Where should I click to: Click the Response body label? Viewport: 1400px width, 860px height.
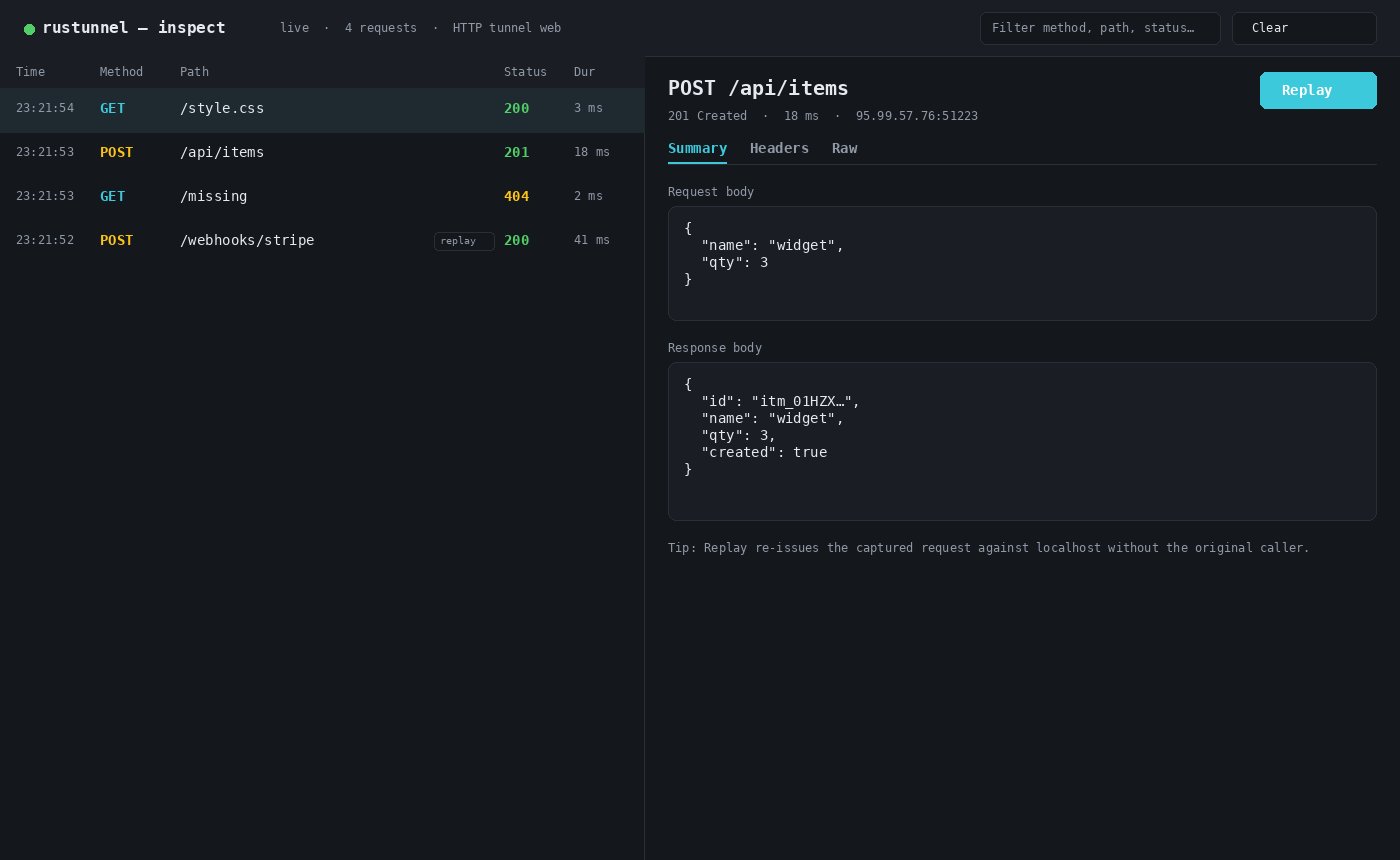(x=715, y=348)
